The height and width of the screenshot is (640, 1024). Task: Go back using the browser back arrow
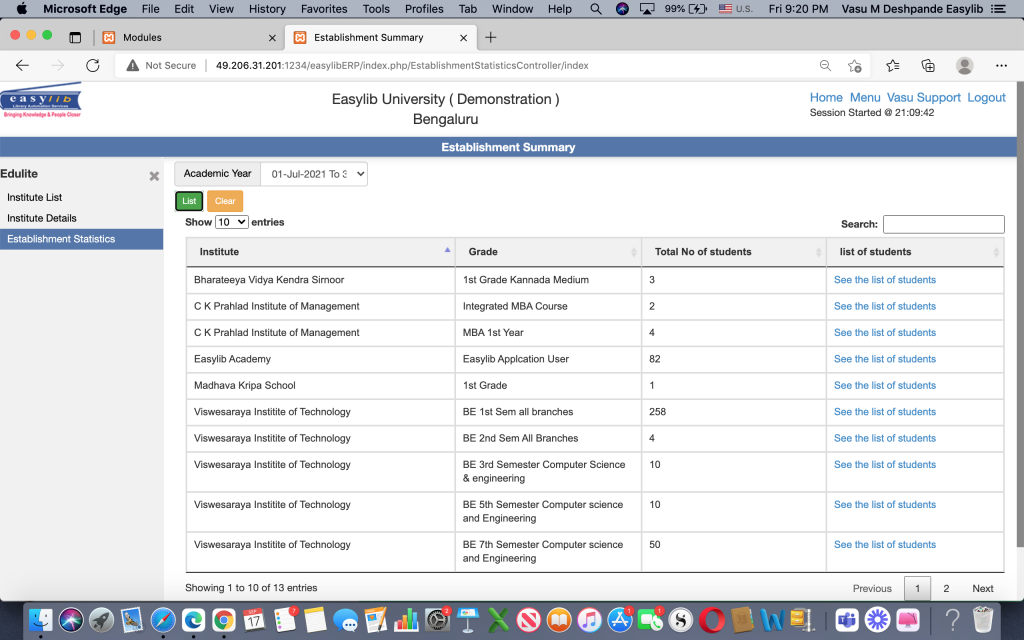pyautogui.click(x=22, y=65)
